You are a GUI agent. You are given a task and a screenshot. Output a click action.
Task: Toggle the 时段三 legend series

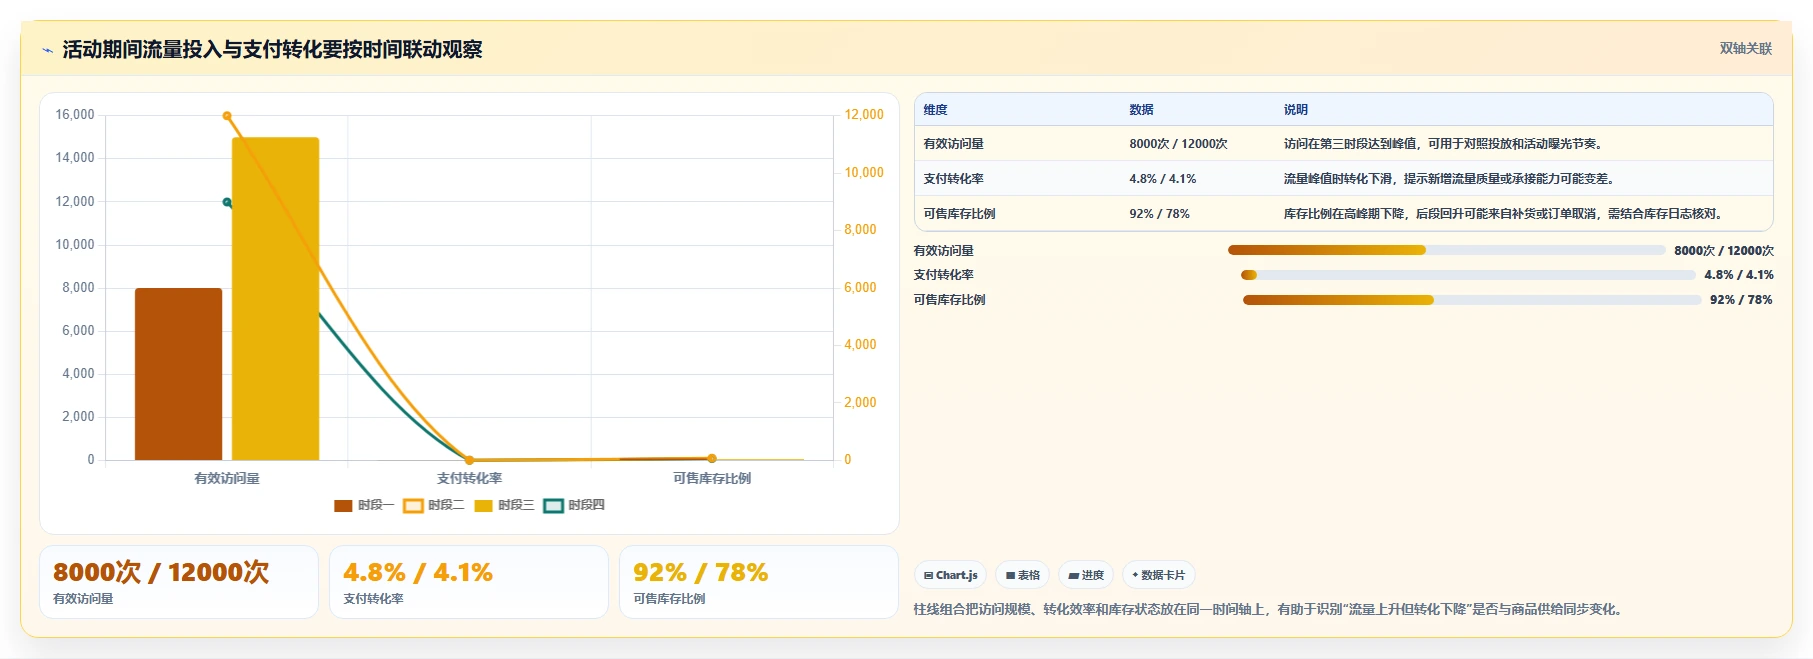click(504, 505)
